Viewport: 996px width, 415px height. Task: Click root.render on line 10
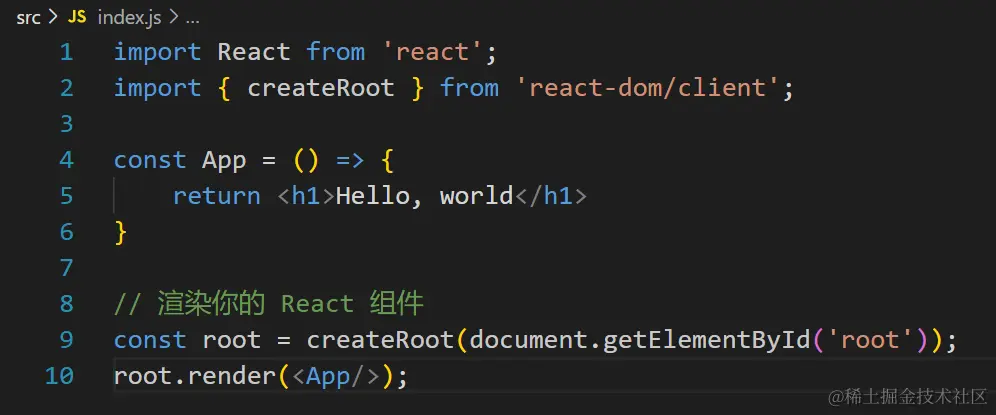[195, 377]
